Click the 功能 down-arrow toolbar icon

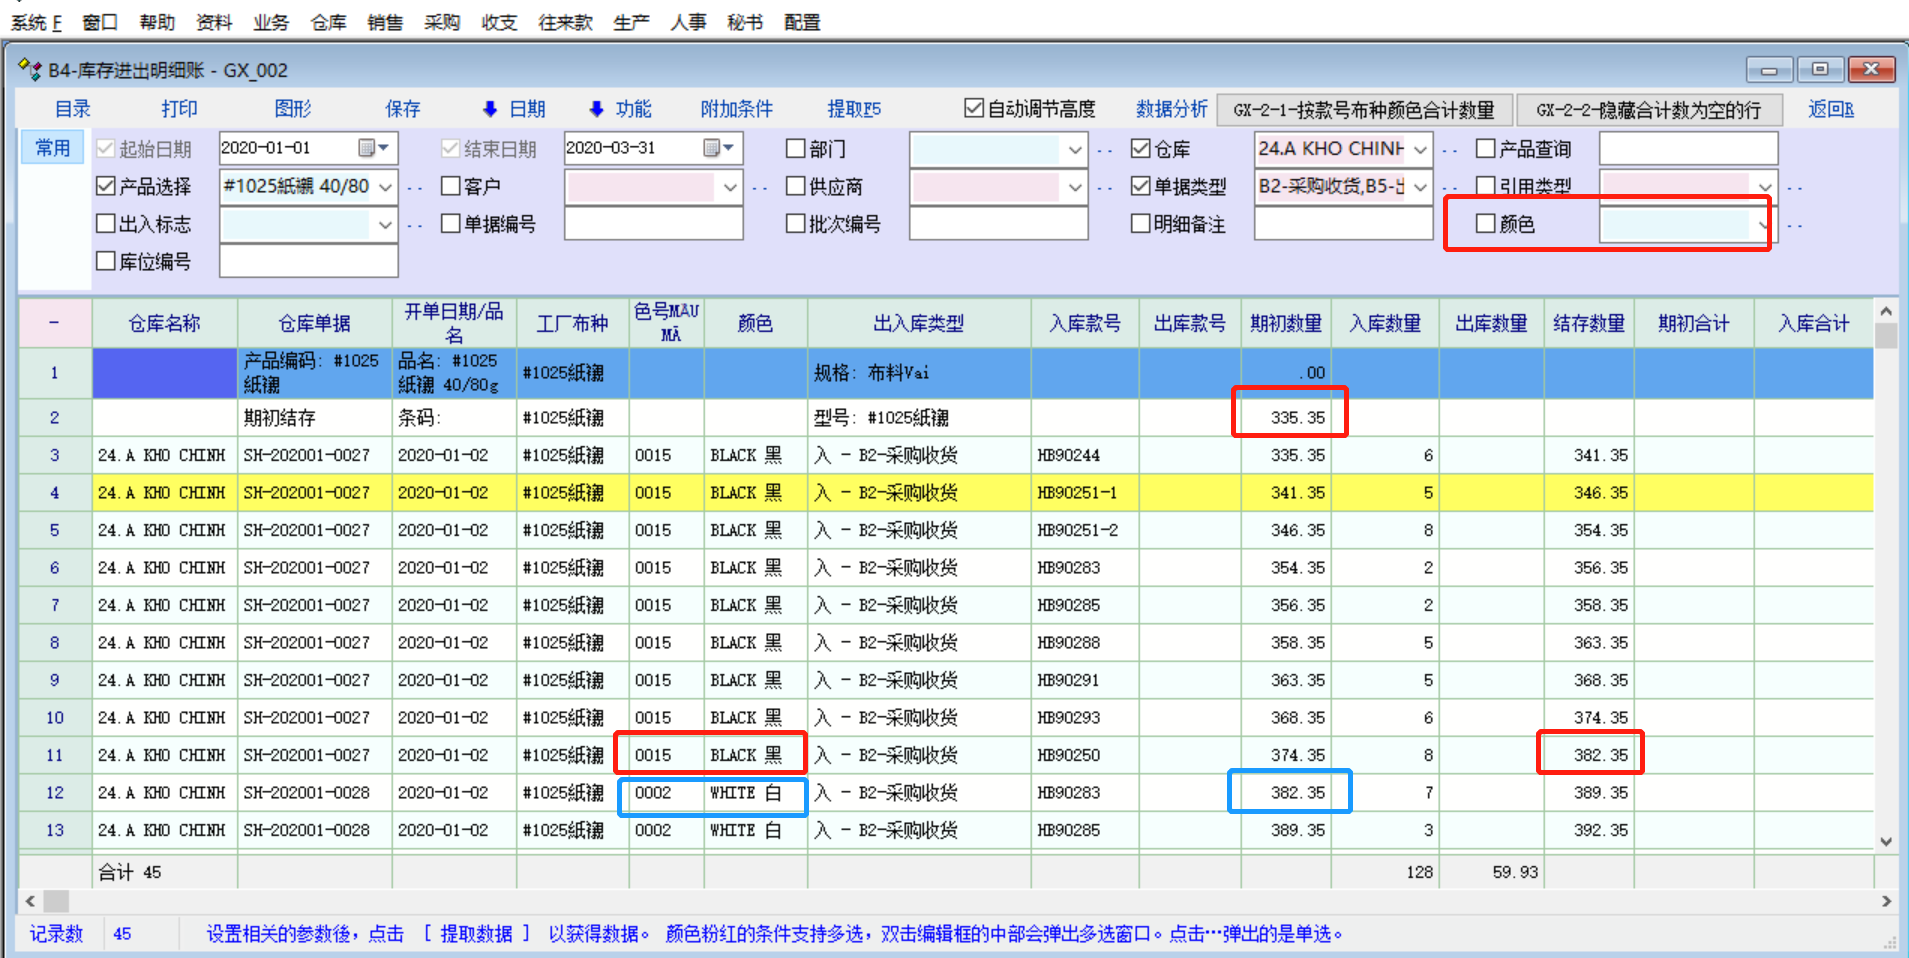[596, 109]
